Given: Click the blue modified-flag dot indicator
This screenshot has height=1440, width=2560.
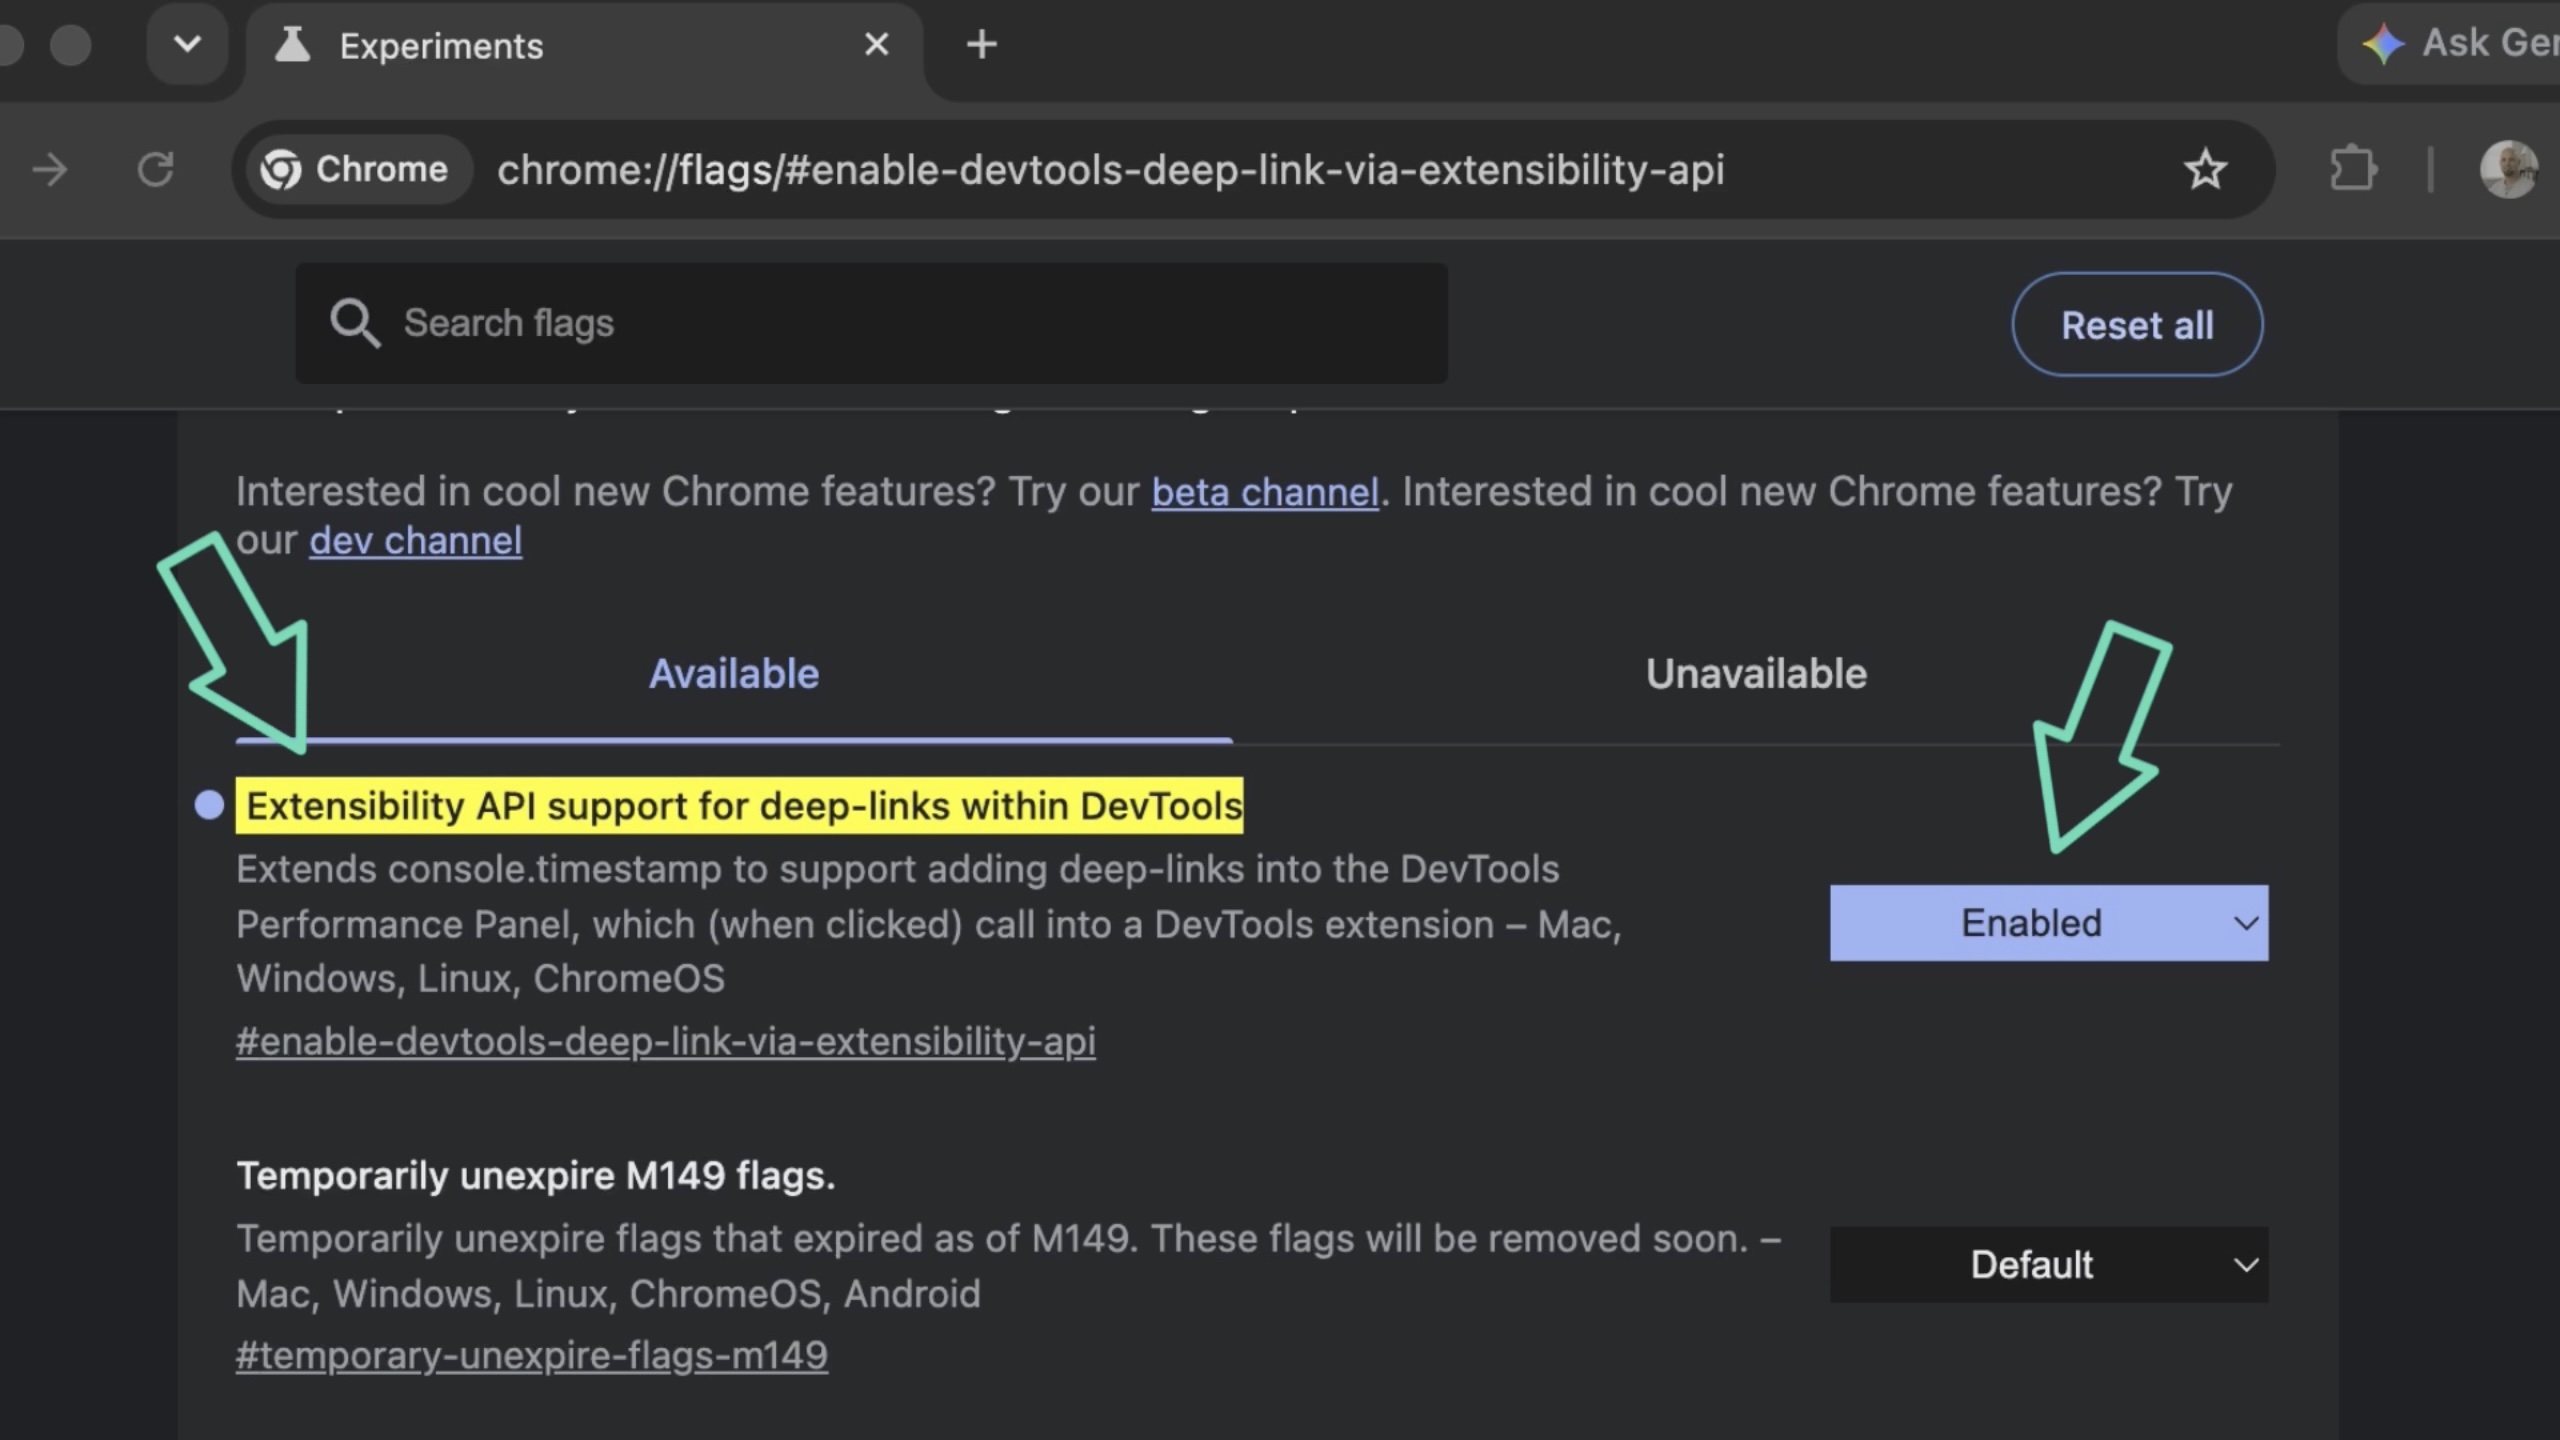Looking at the screenshot, I should point(209,805).
